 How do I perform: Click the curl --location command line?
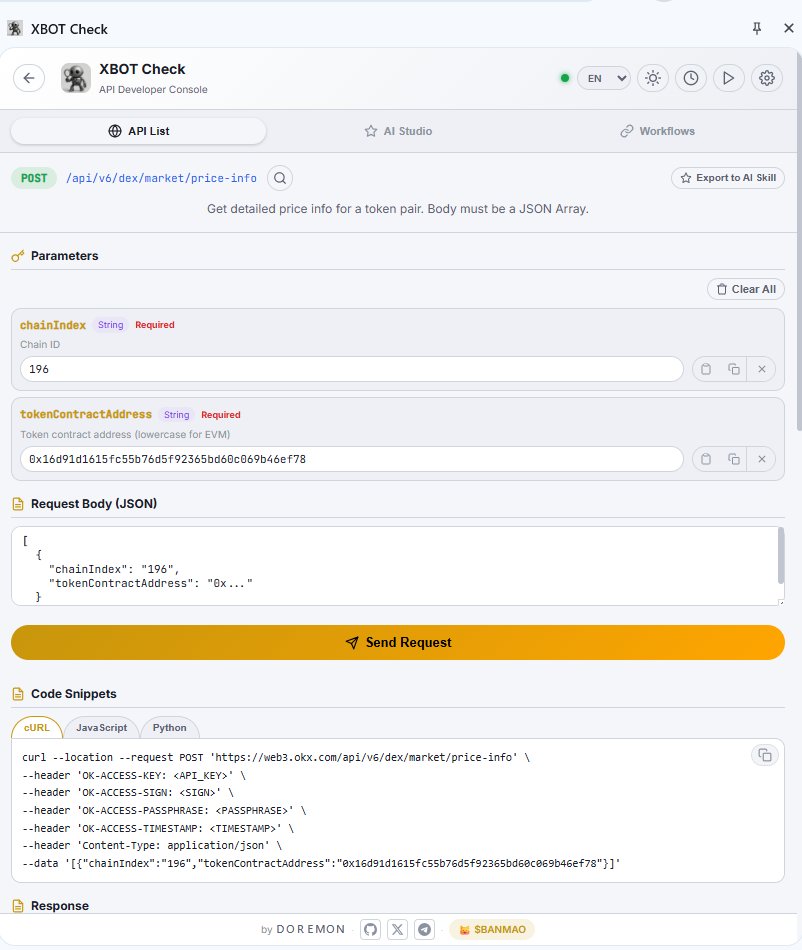point(276,757)
